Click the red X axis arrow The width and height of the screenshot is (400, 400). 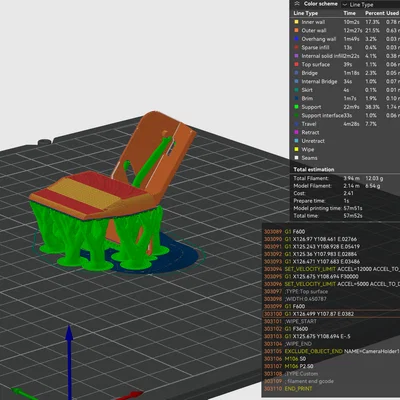pos(132,395)
